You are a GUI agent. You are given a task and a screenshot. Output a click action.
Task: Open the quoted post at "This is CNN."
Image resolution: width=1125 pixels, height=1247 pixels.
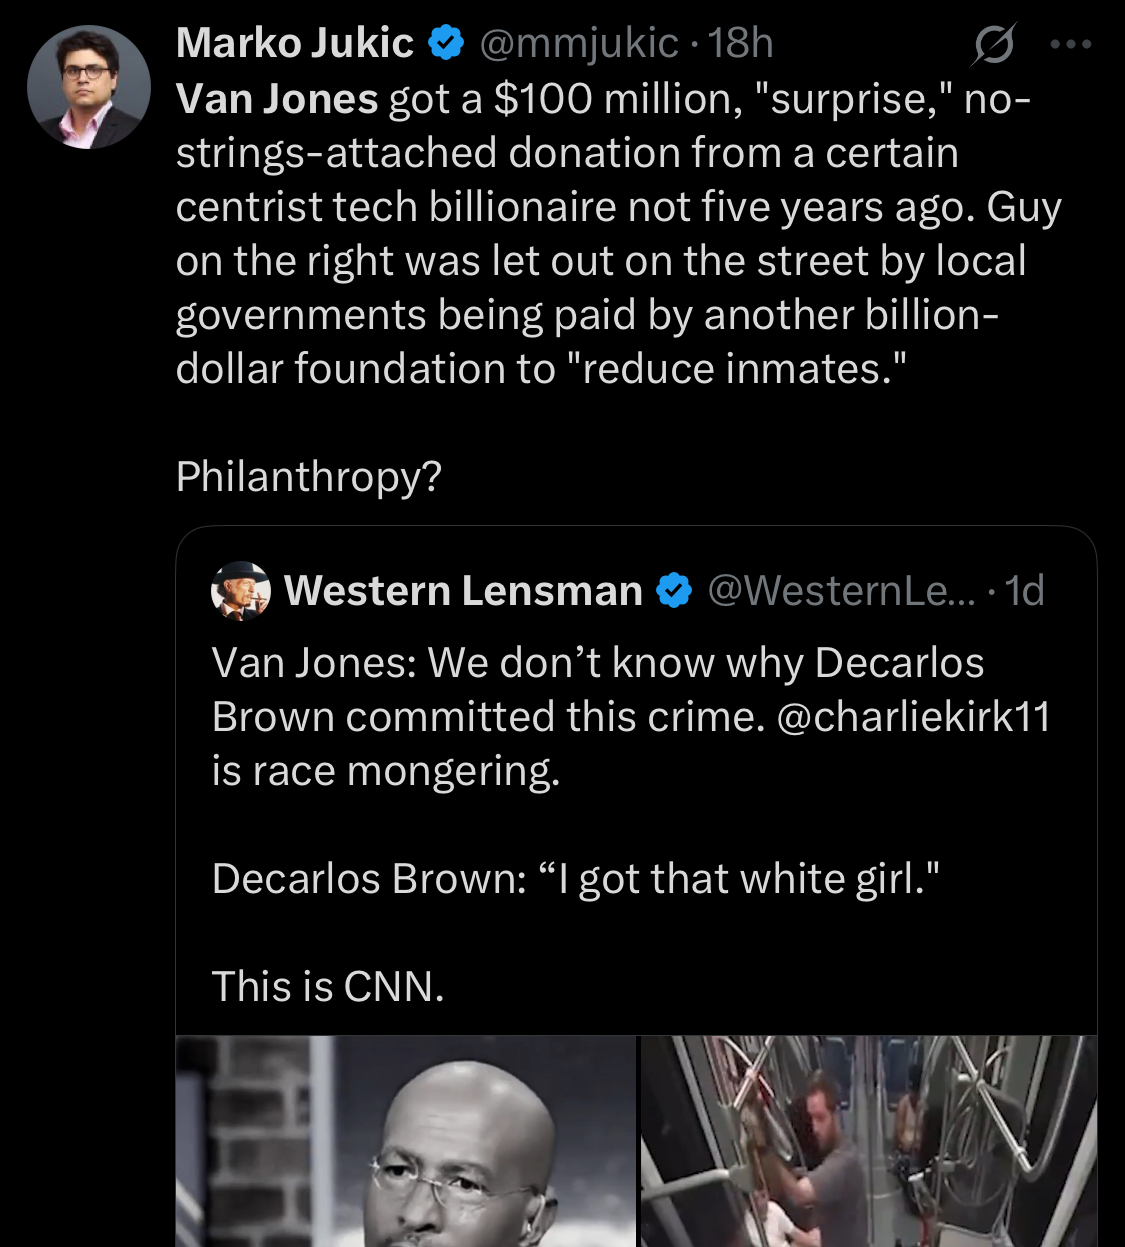point(328,987)
